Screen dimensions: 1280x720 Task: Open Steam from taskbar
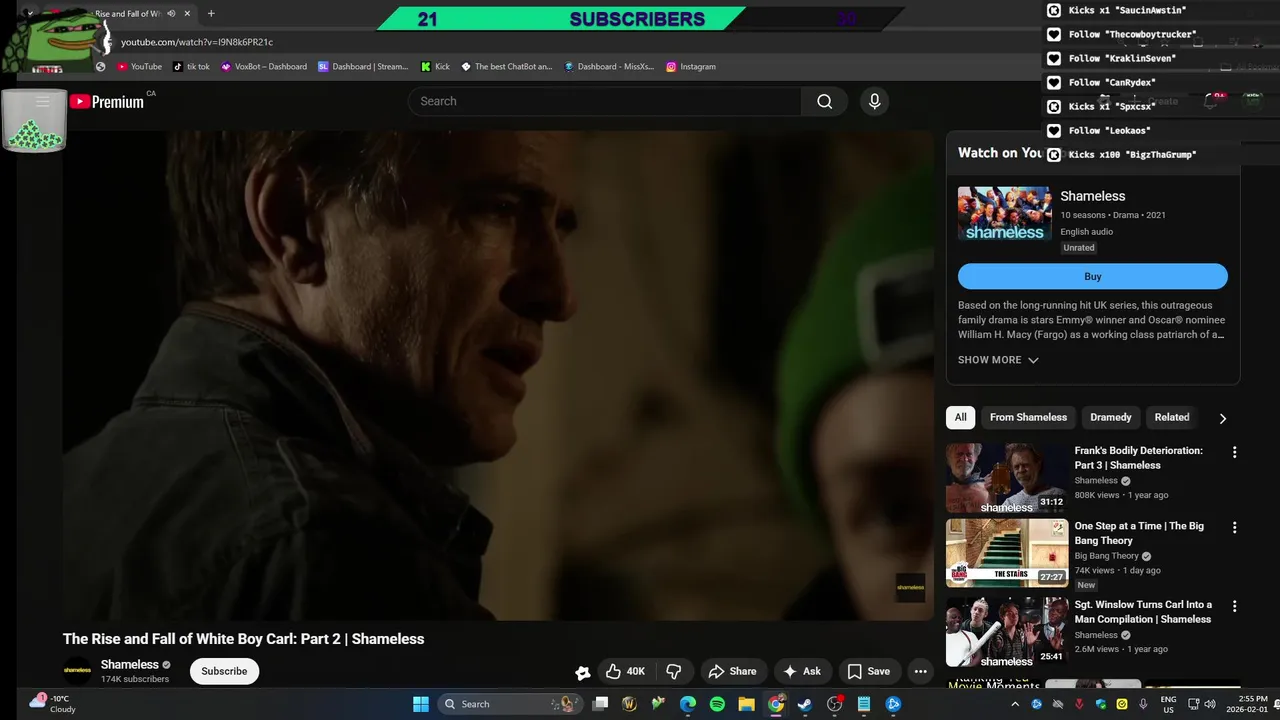coord(805,704)
